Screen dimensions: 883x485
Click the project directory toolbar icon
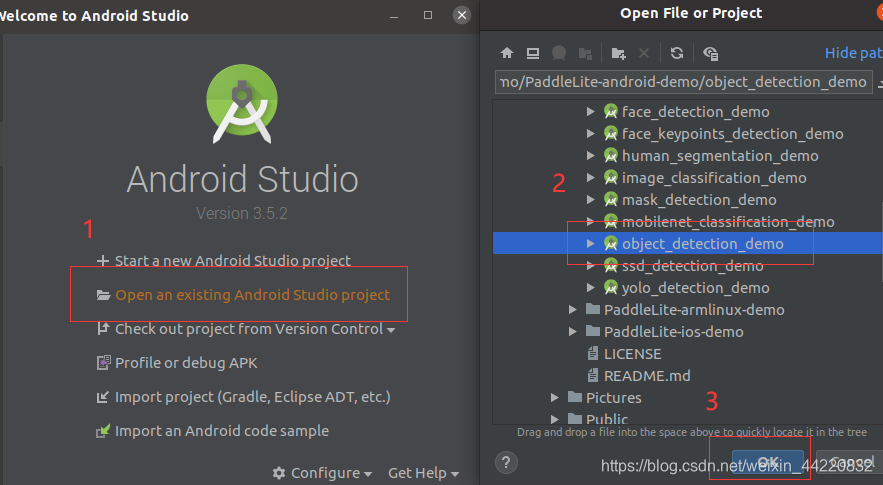coord(559,53)
